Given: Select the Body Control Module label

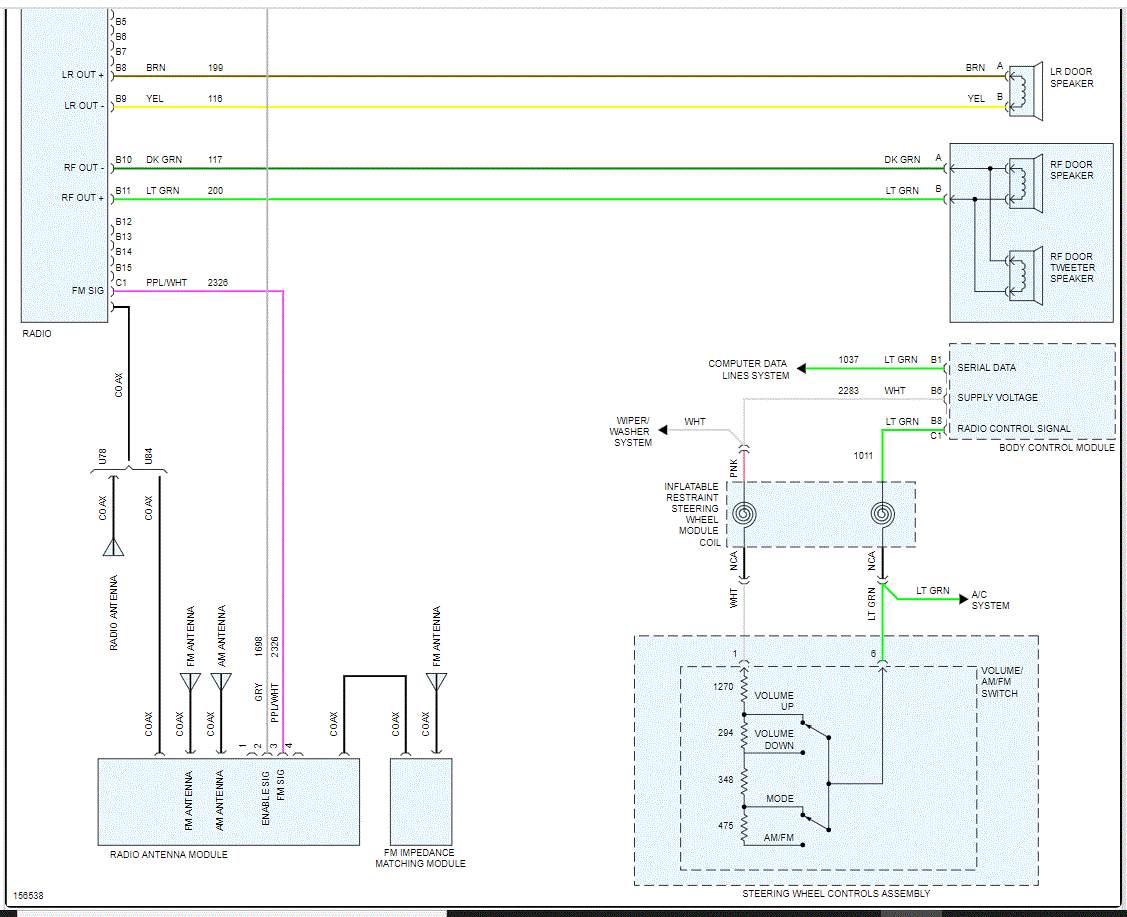Looking at the screenshot, I should point(1056,447).
